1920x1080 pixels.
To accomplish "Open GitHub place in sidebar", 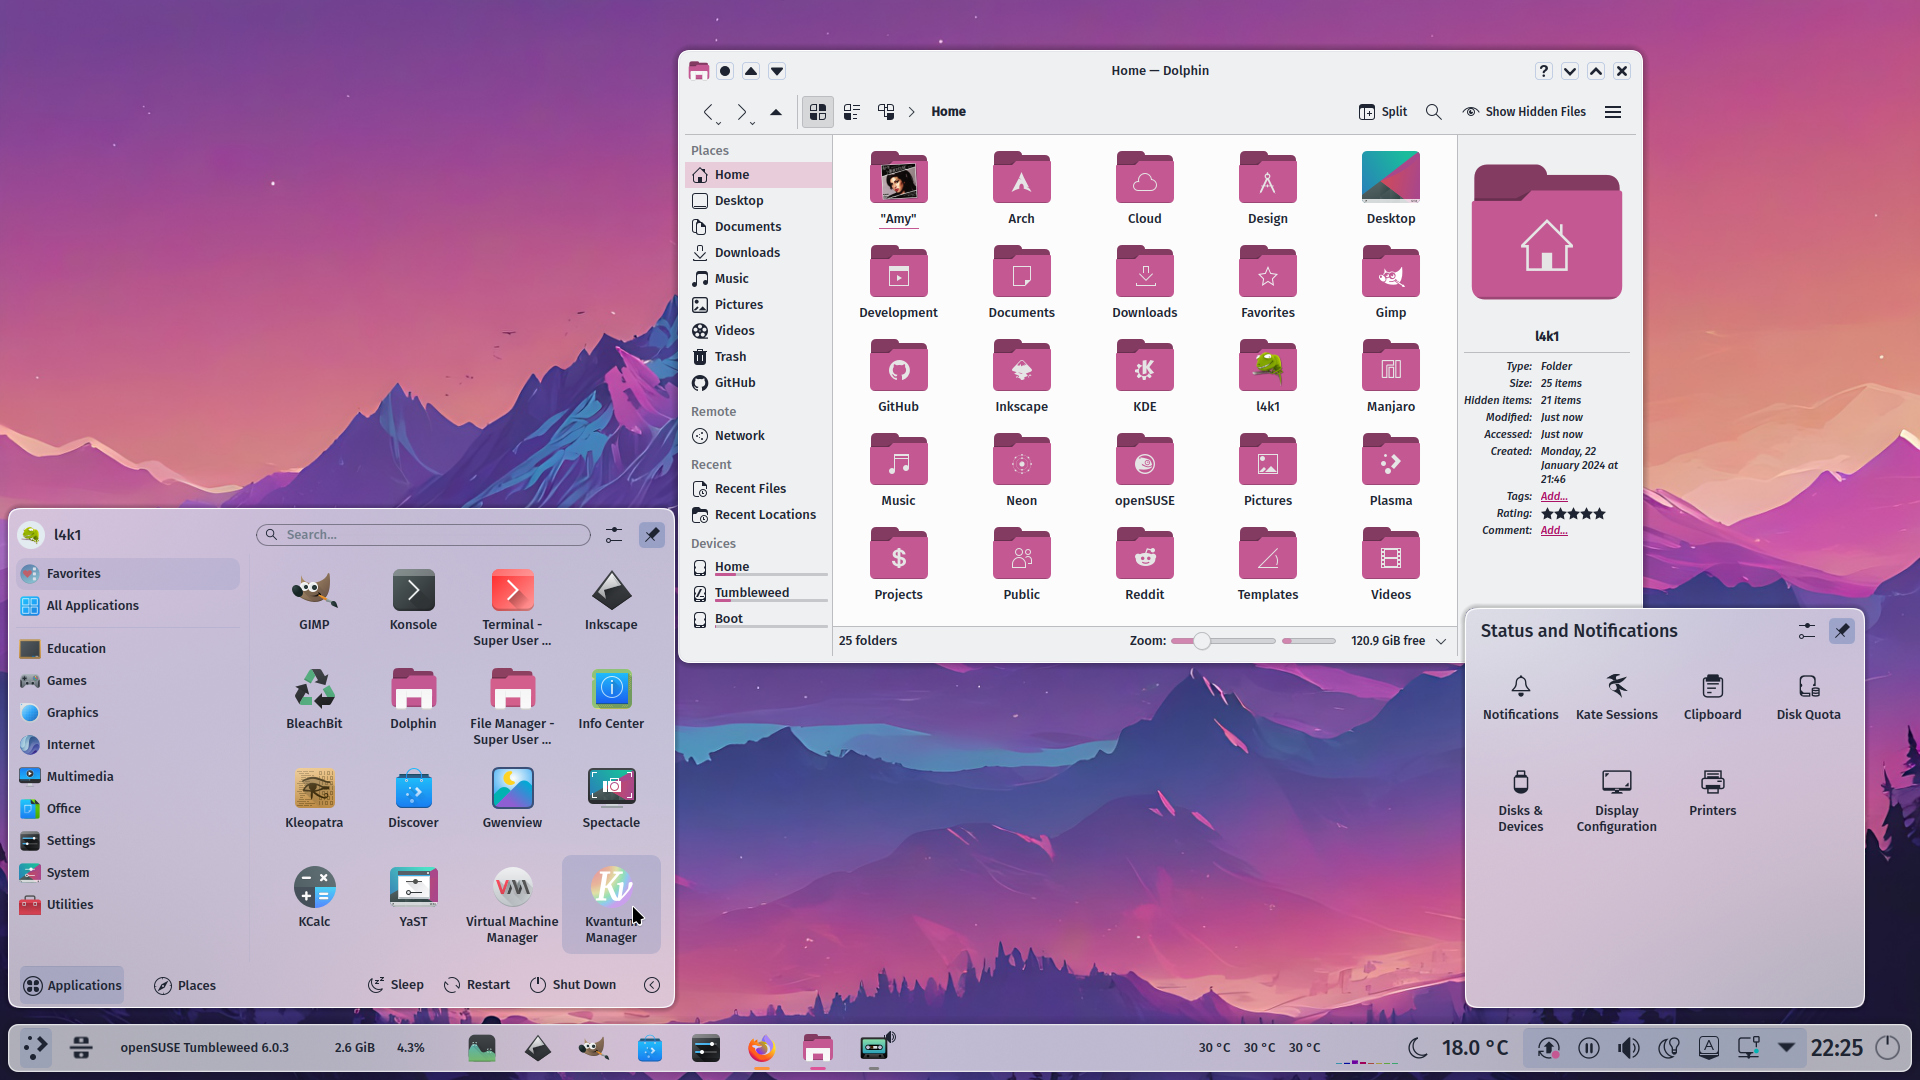I will click(x=758, y=383).
